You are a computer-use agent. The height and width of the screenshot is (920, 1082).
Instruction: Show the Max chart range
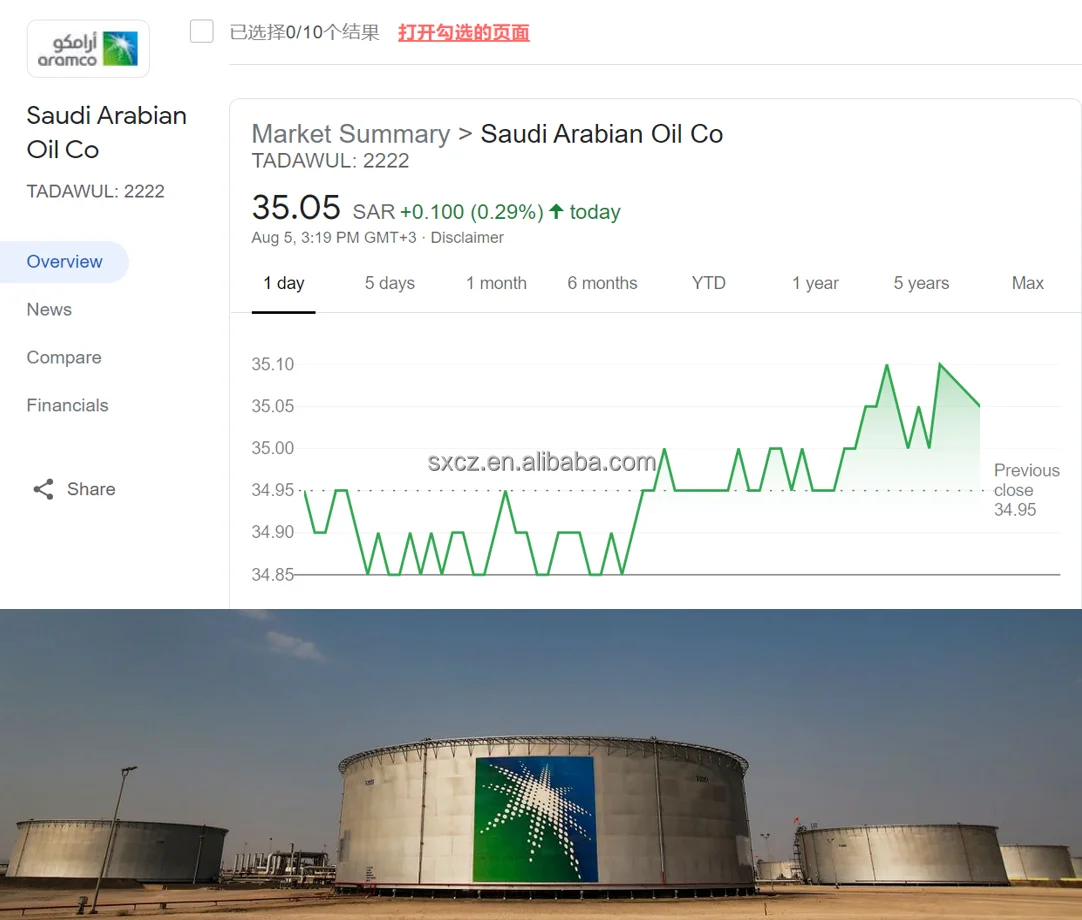click(1027, 283)
